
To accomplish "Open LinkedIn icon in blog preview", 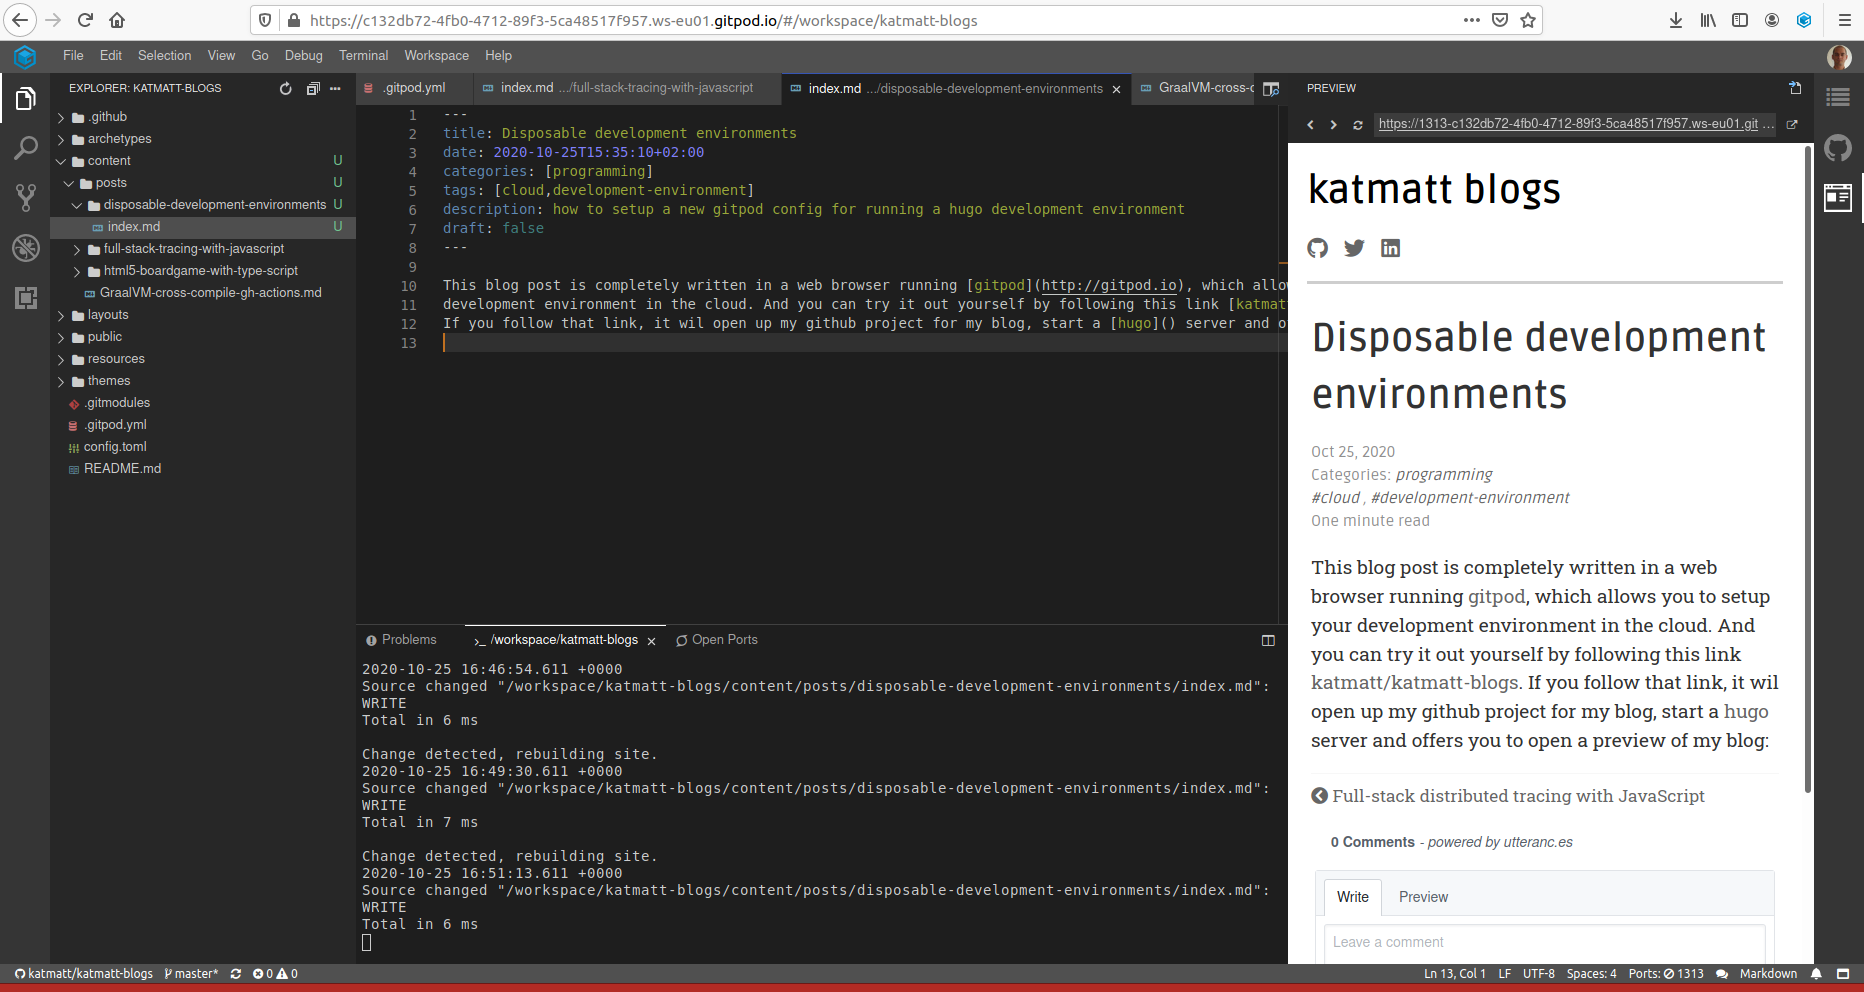I will click(1390, 248).
